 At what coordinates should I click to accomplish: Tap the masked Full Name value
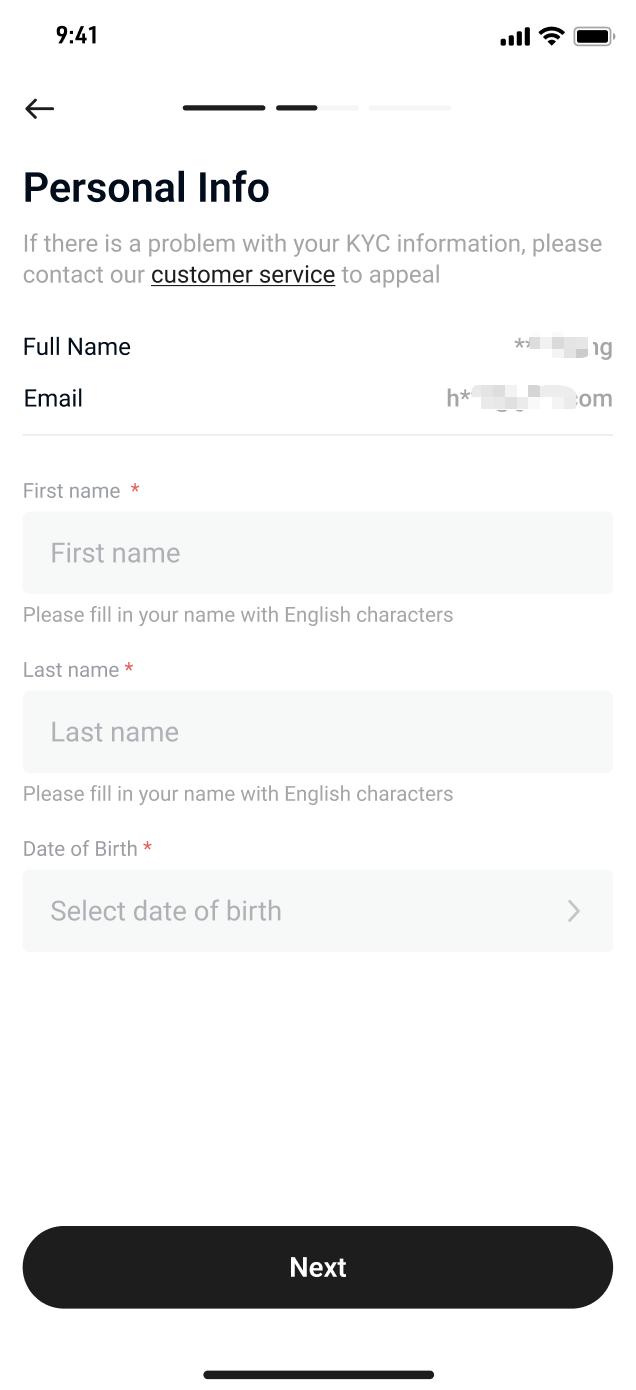point(562,347)
